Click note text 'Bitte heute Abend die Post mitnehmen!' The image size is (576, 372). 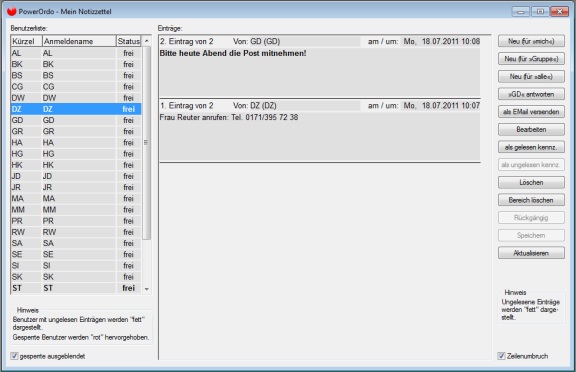233,53
